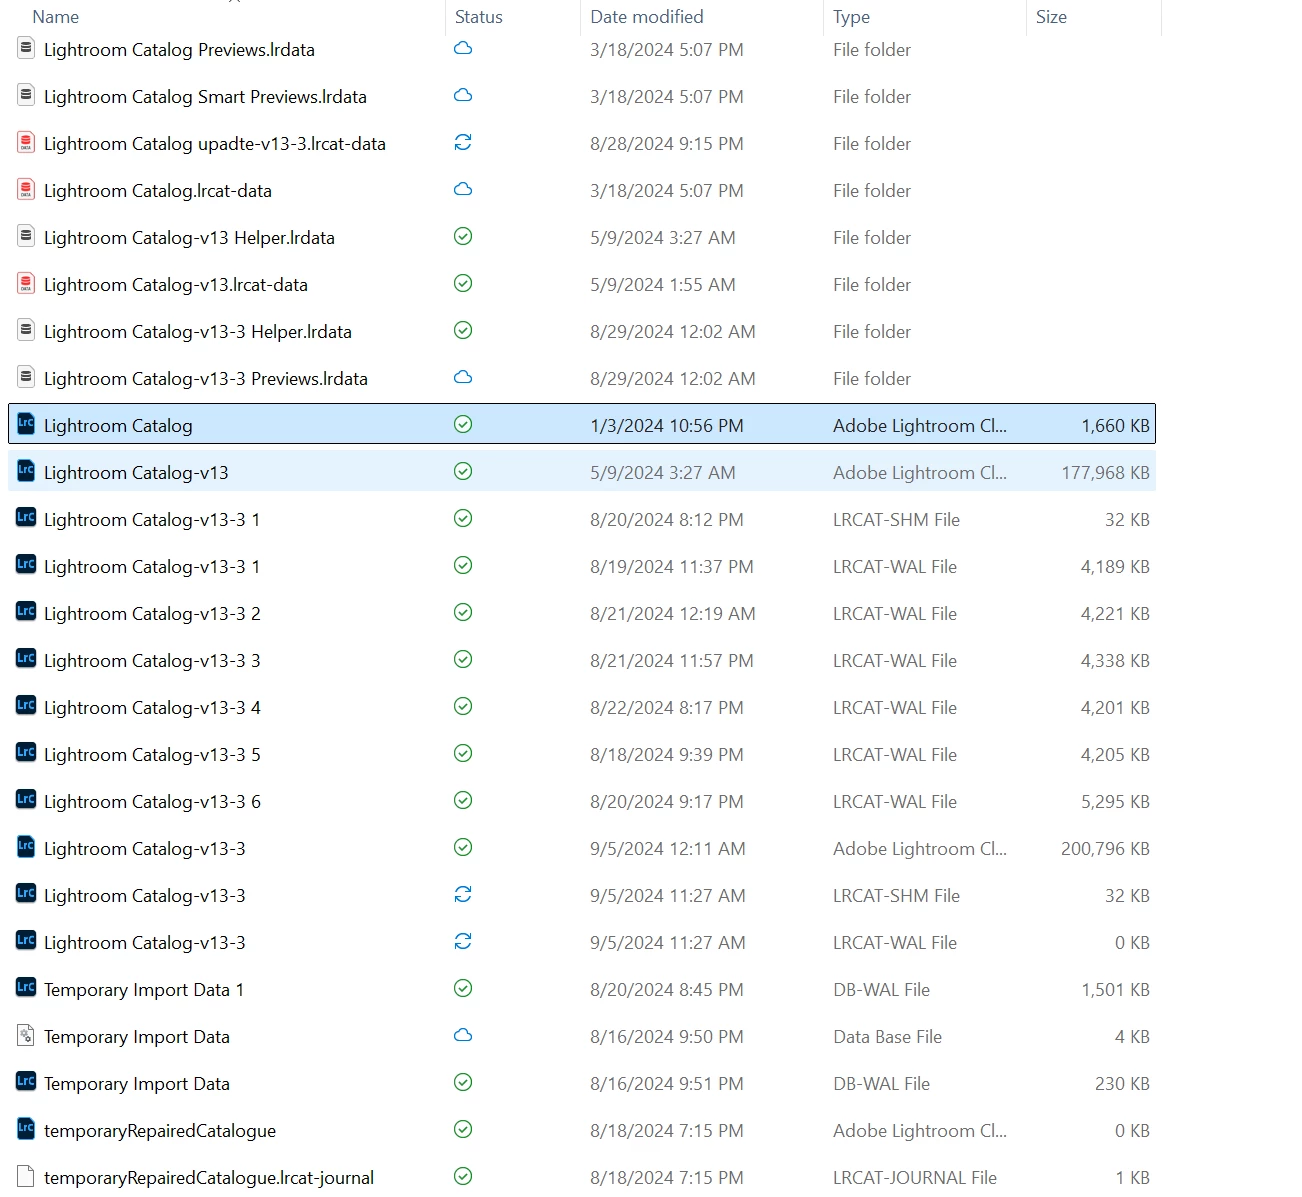Select the Lightroom Catalog-v13-3 5 file name
The height and width of the screenshot is (1197, 1302).
click(152, 755)
